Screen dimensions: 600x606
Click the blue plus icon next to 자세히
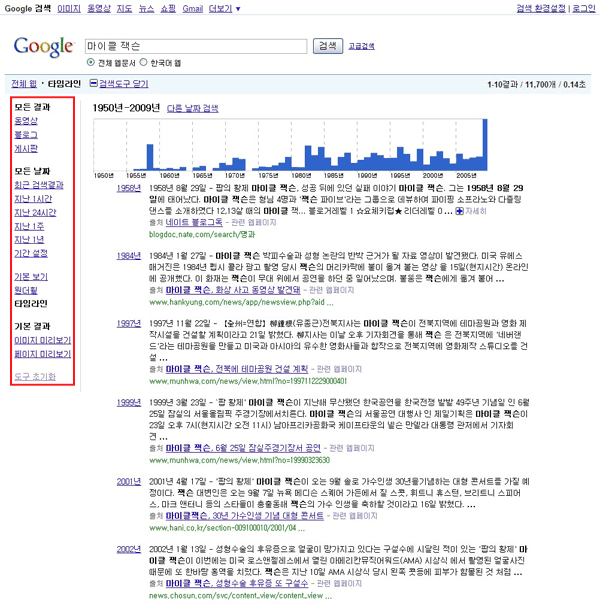[459, 211]
